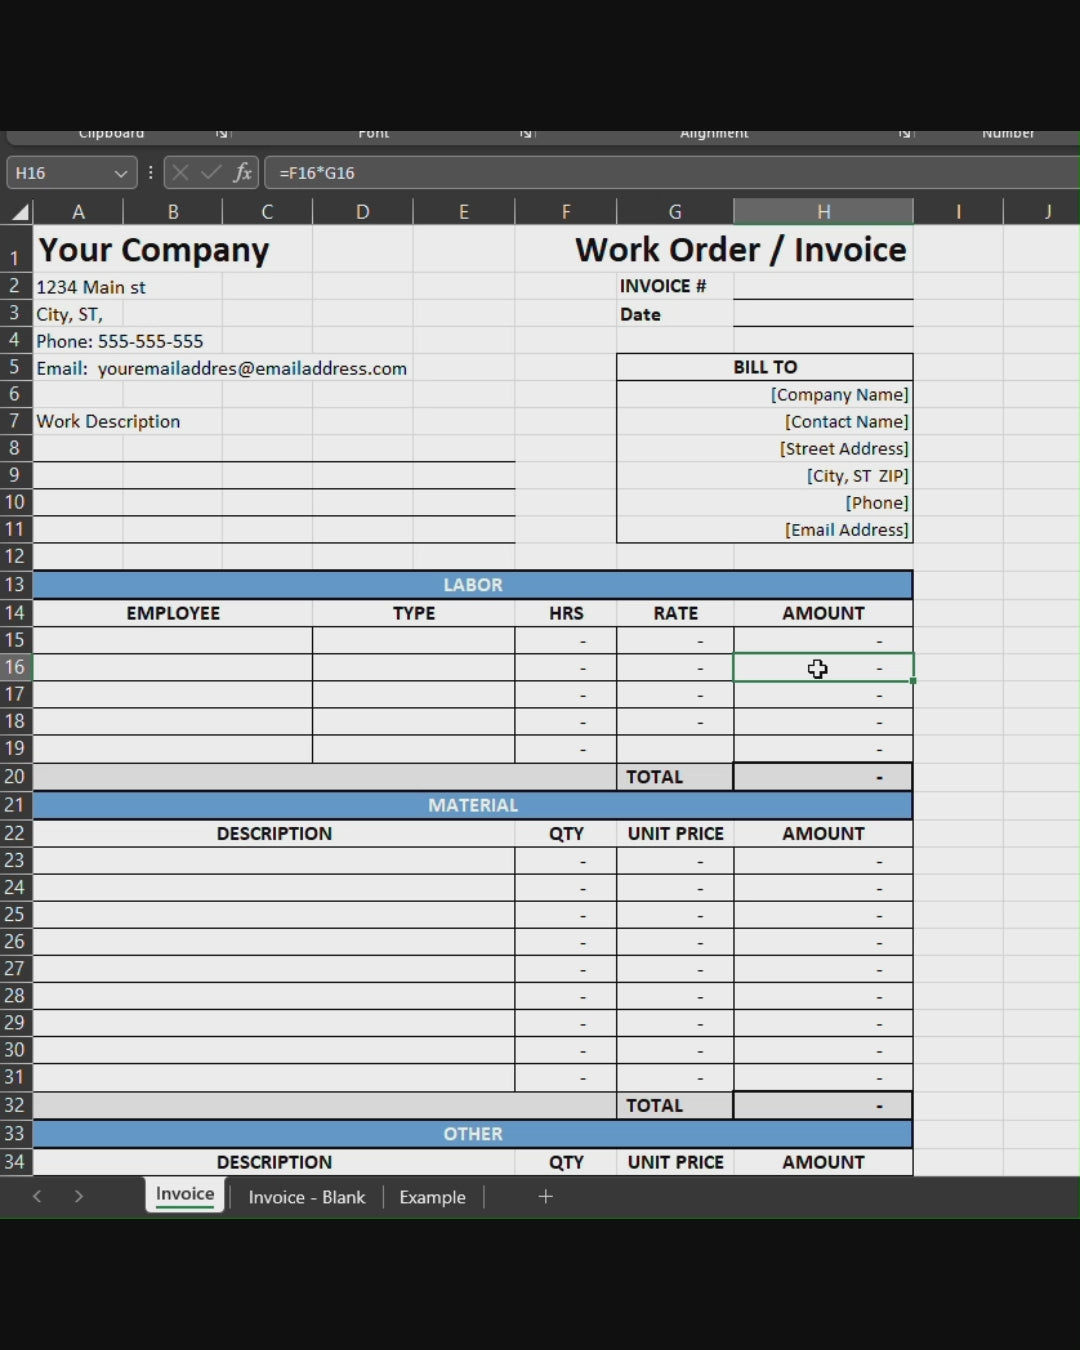
Task: Click the Enter checkmark in formula bar
Action: pos(211,173)
